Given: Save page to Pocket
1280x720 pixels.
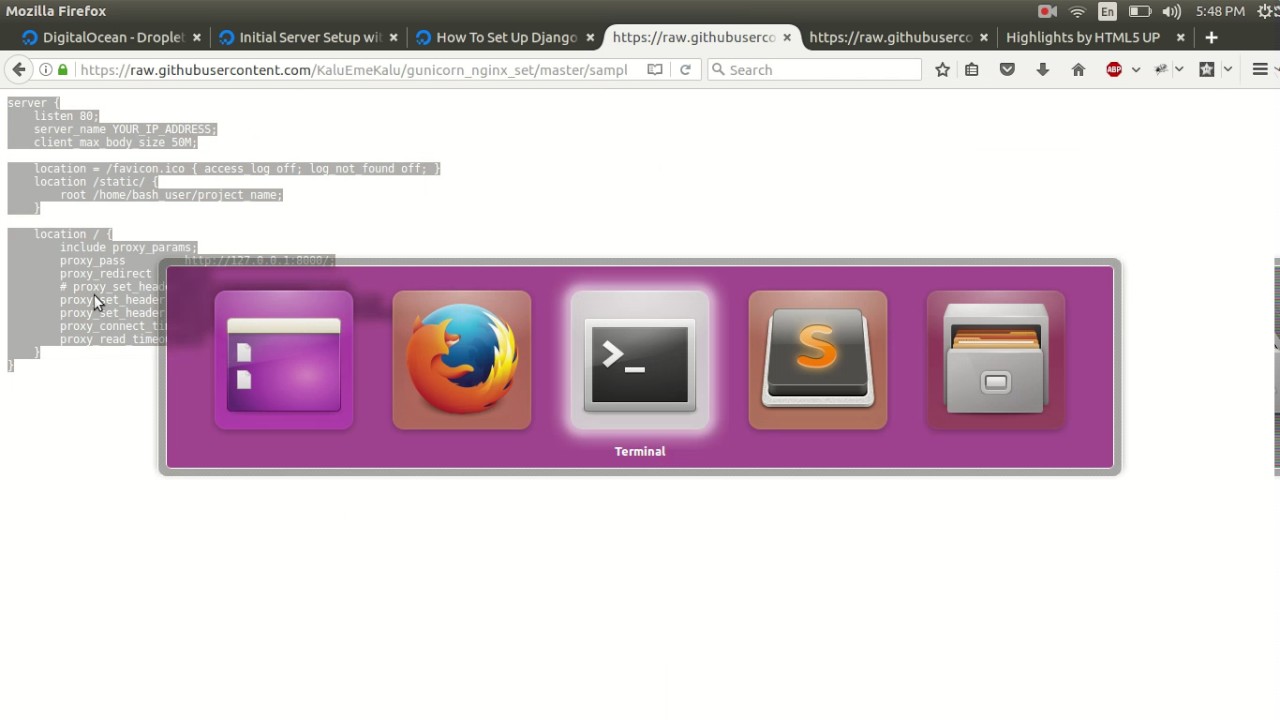Looking at the screenshot, I should tap(1007, 70).
